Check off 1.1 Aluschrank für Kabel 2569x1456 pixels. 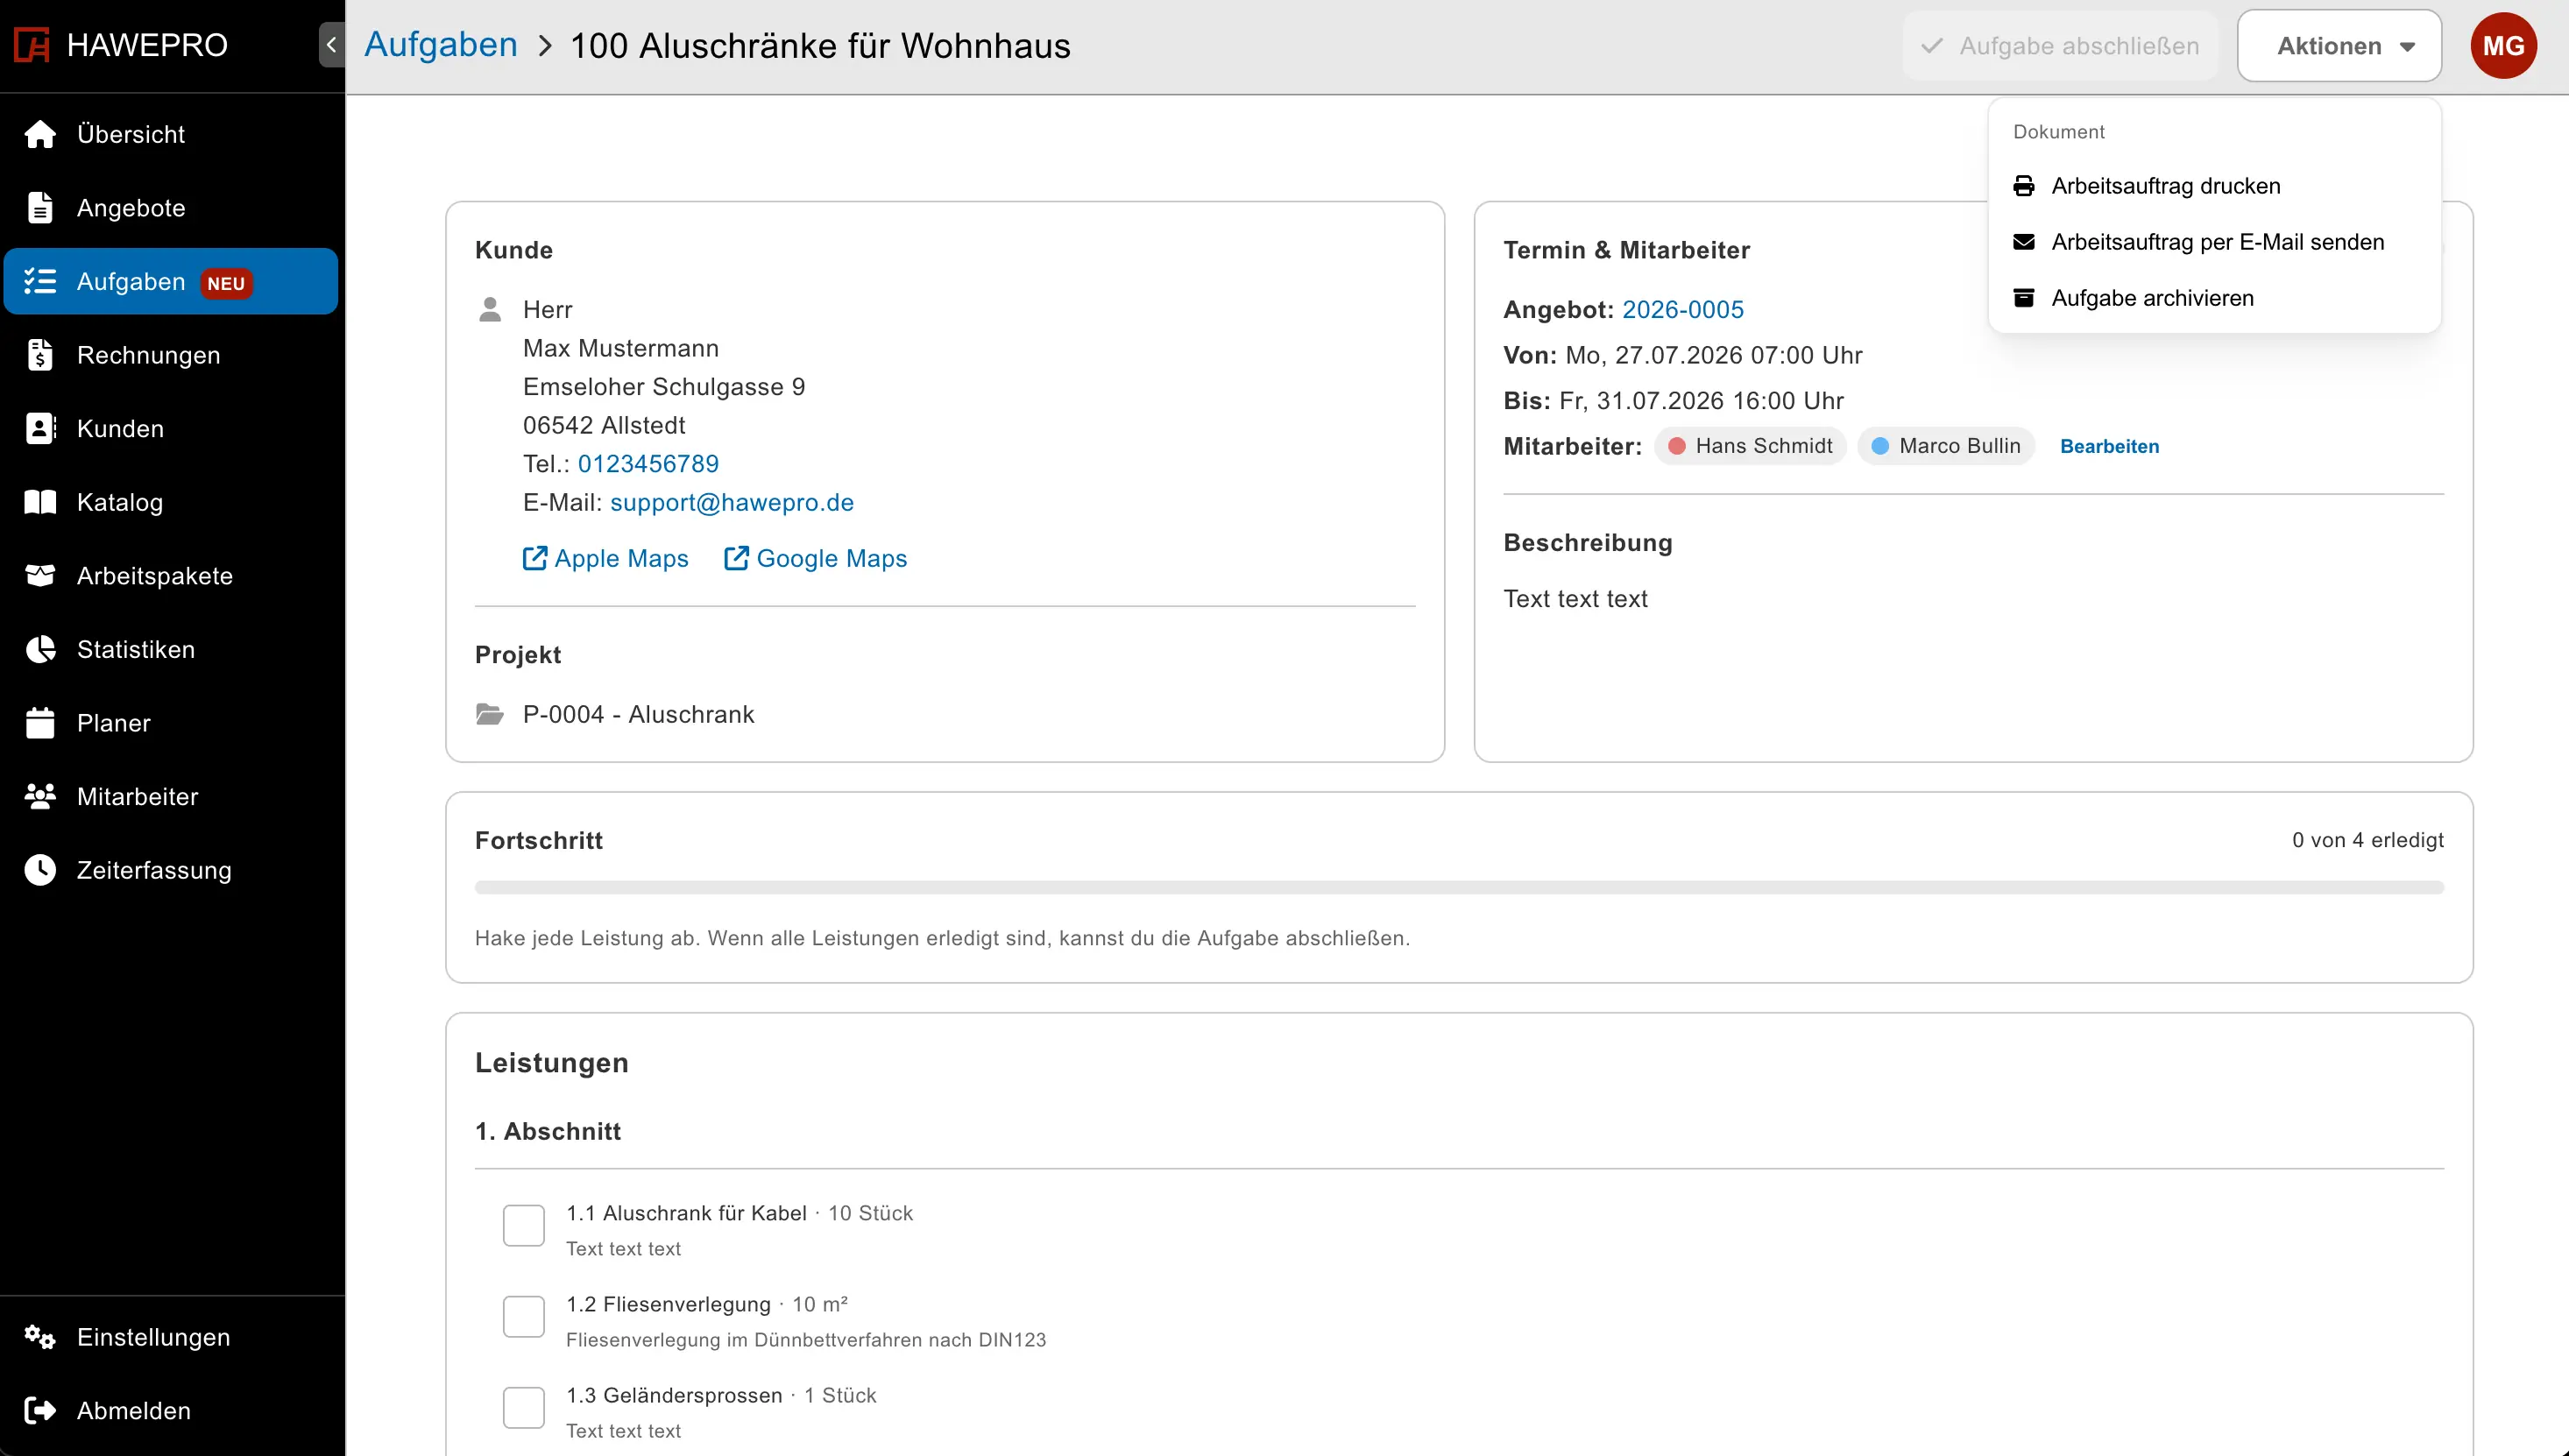click(x=524, y=1225)
